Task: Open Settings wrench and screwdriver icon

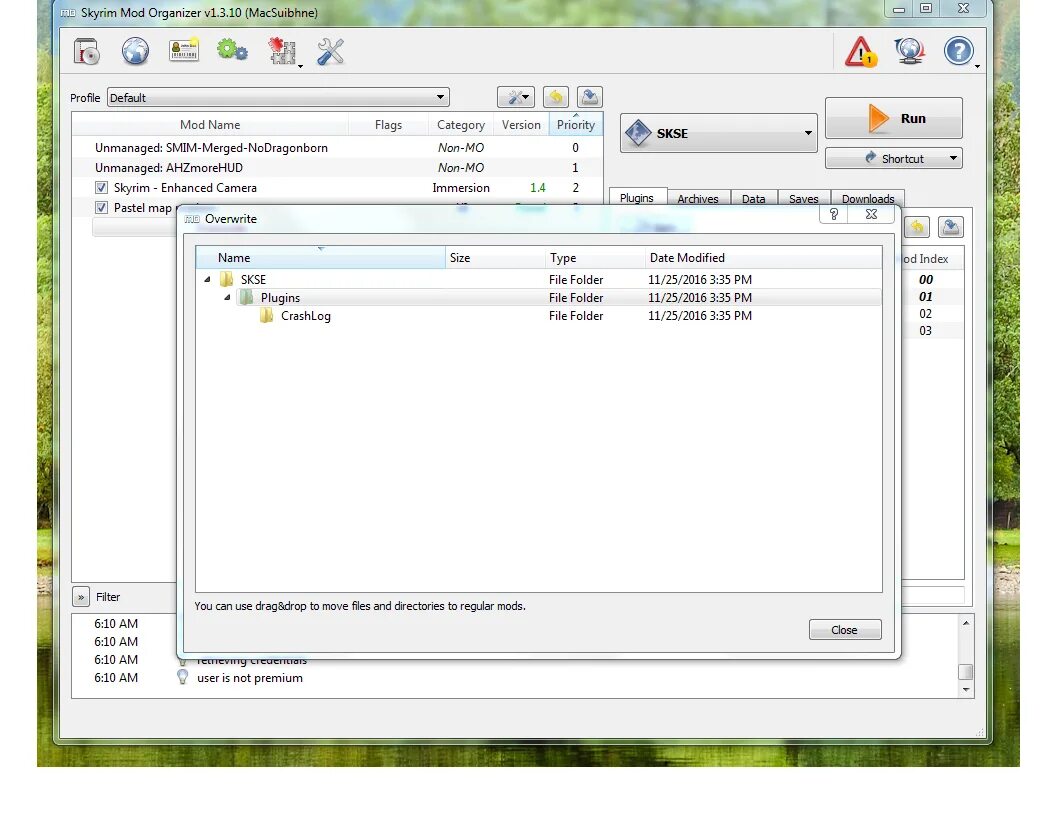Action: [x=330, y=51]
